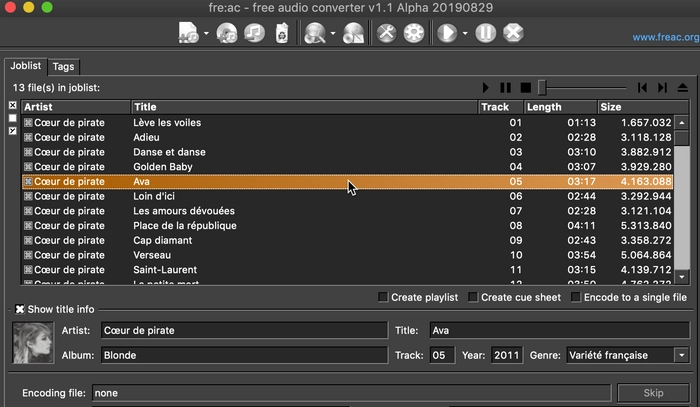Image resolution: width=700 pixels, height=407 pixels.
Task: Play the selected track in joblist player
Action: coord(486,87)
